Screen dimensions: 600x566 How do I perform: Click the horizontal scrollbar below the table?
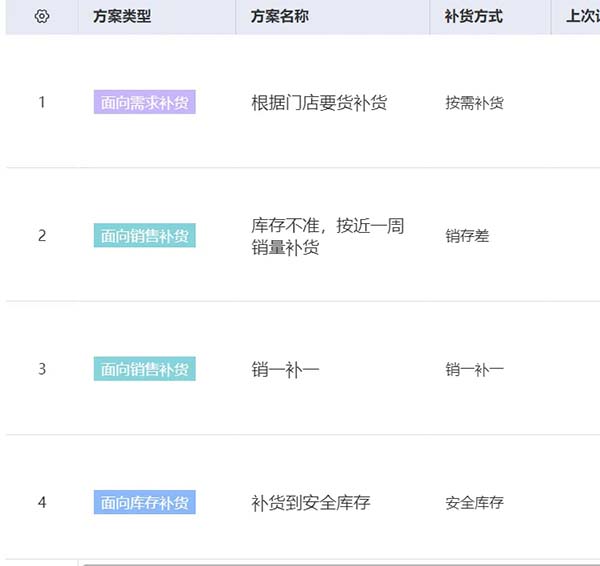[340, 563]
